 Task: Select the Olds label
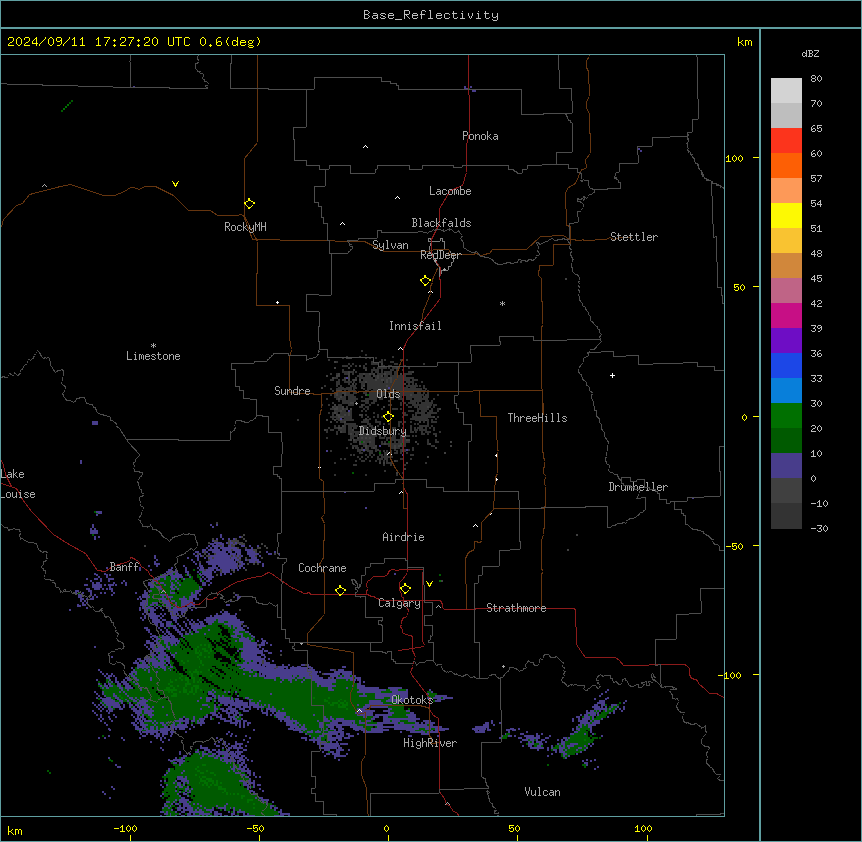click(x=388, y=394)
